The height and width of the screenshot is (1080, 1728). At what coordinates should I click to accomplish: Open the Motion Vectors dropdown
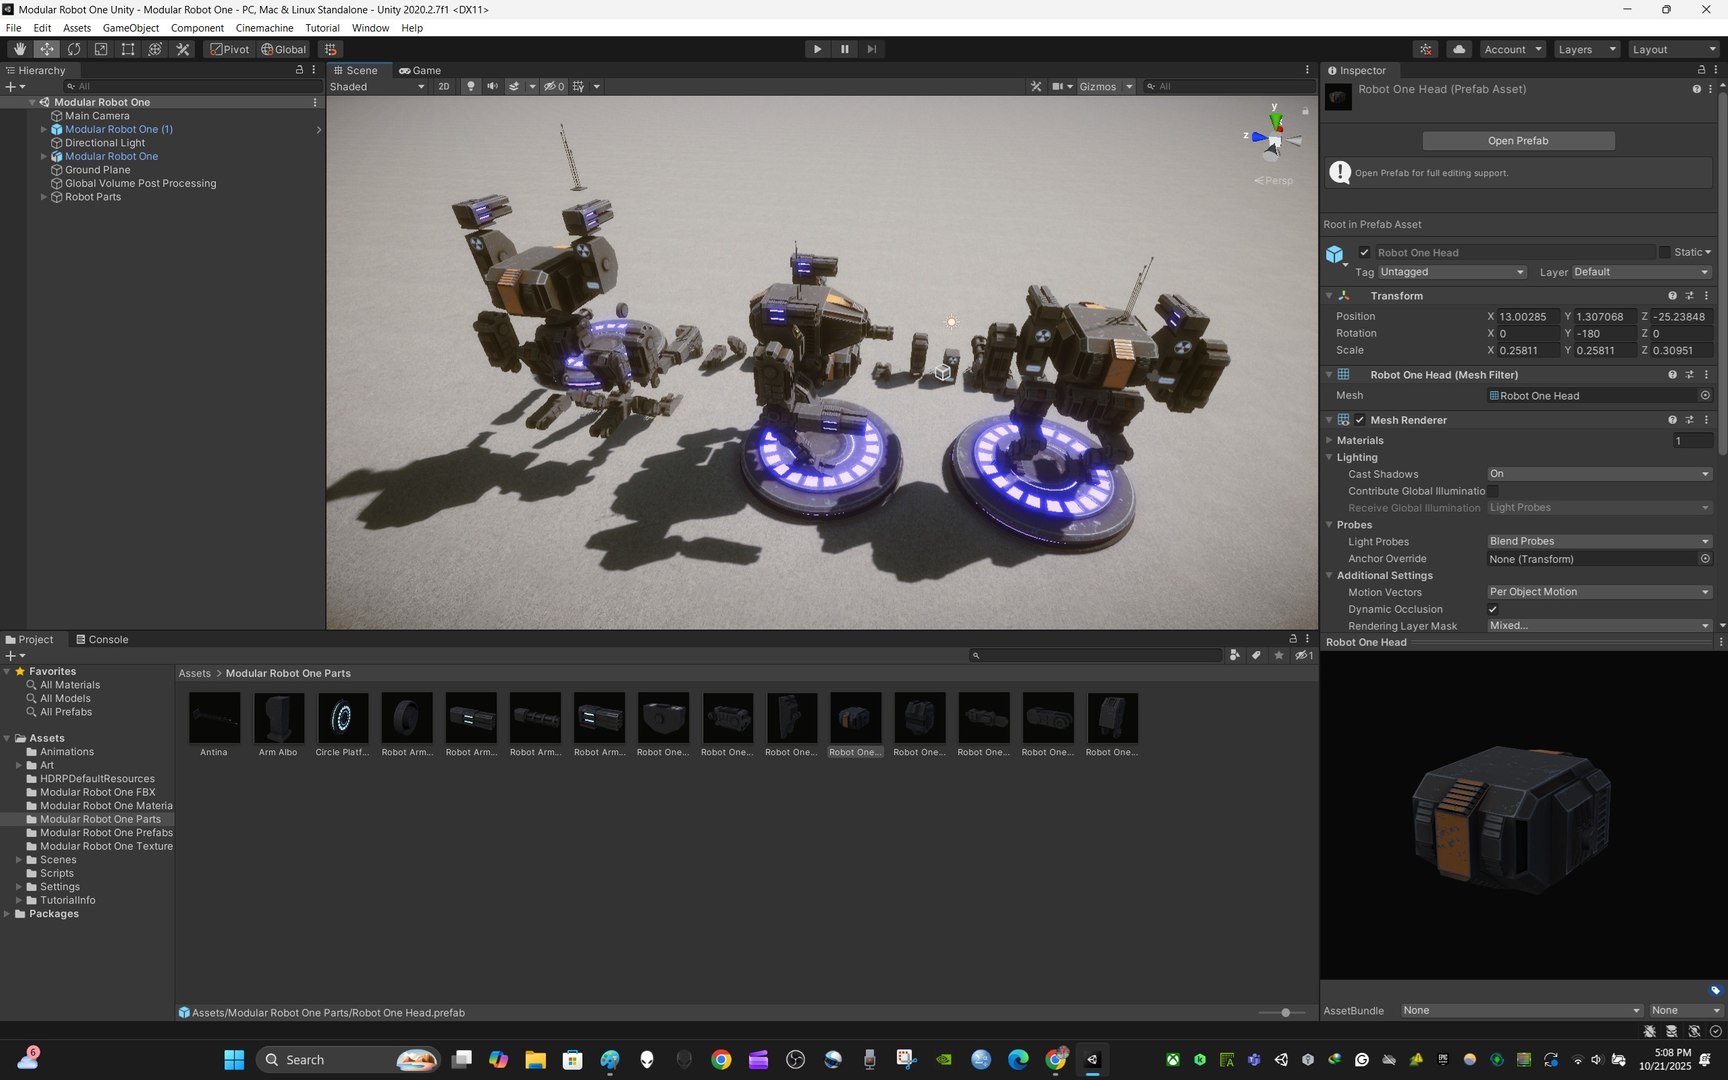coord(1599,592)
